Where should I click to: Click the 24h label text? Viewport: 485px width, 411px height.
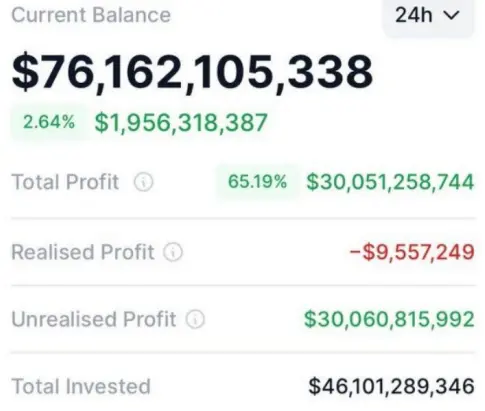[x=414, y=15]
